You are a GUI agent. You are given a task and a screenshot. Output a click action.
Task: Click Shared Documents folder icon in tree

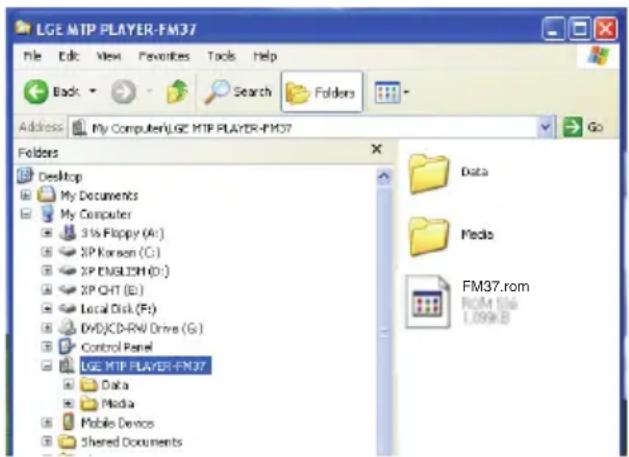tap(67, 442)
